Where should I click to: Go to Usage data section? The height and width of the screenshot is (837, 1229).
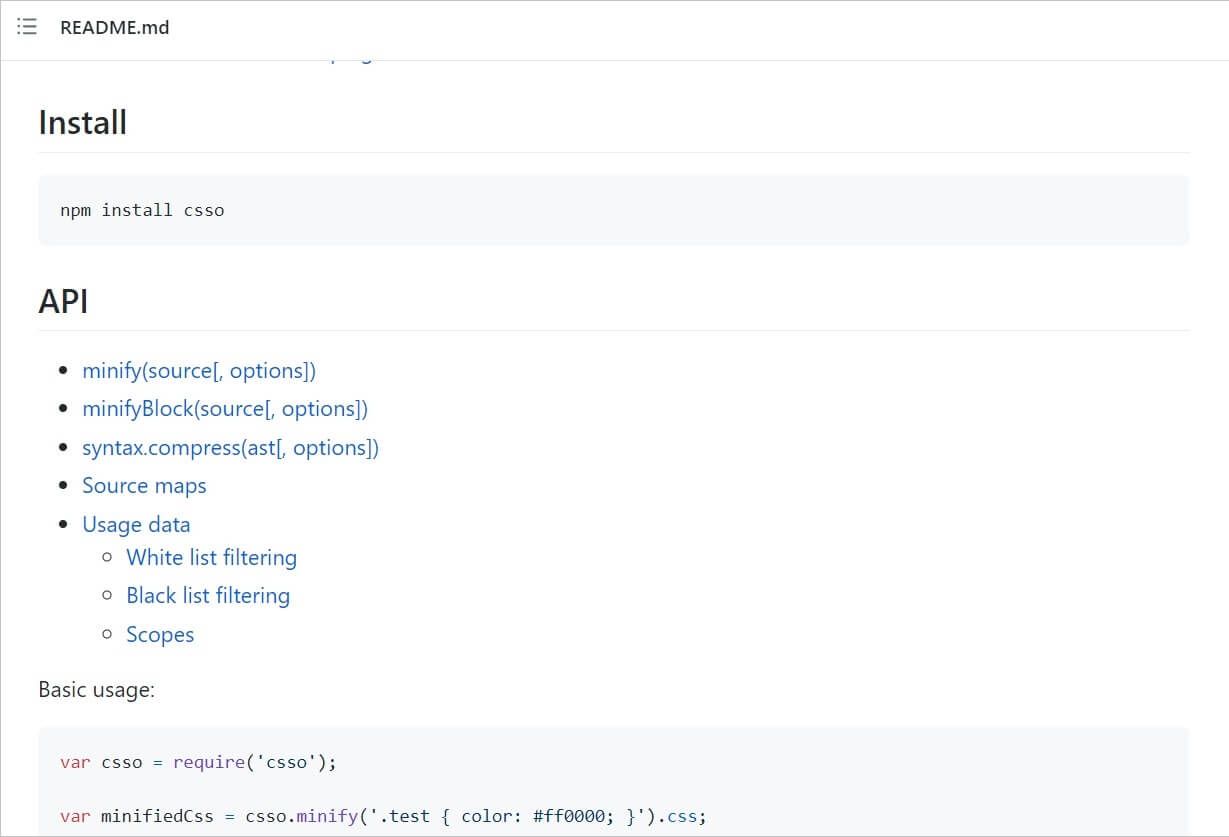[136, 525]
